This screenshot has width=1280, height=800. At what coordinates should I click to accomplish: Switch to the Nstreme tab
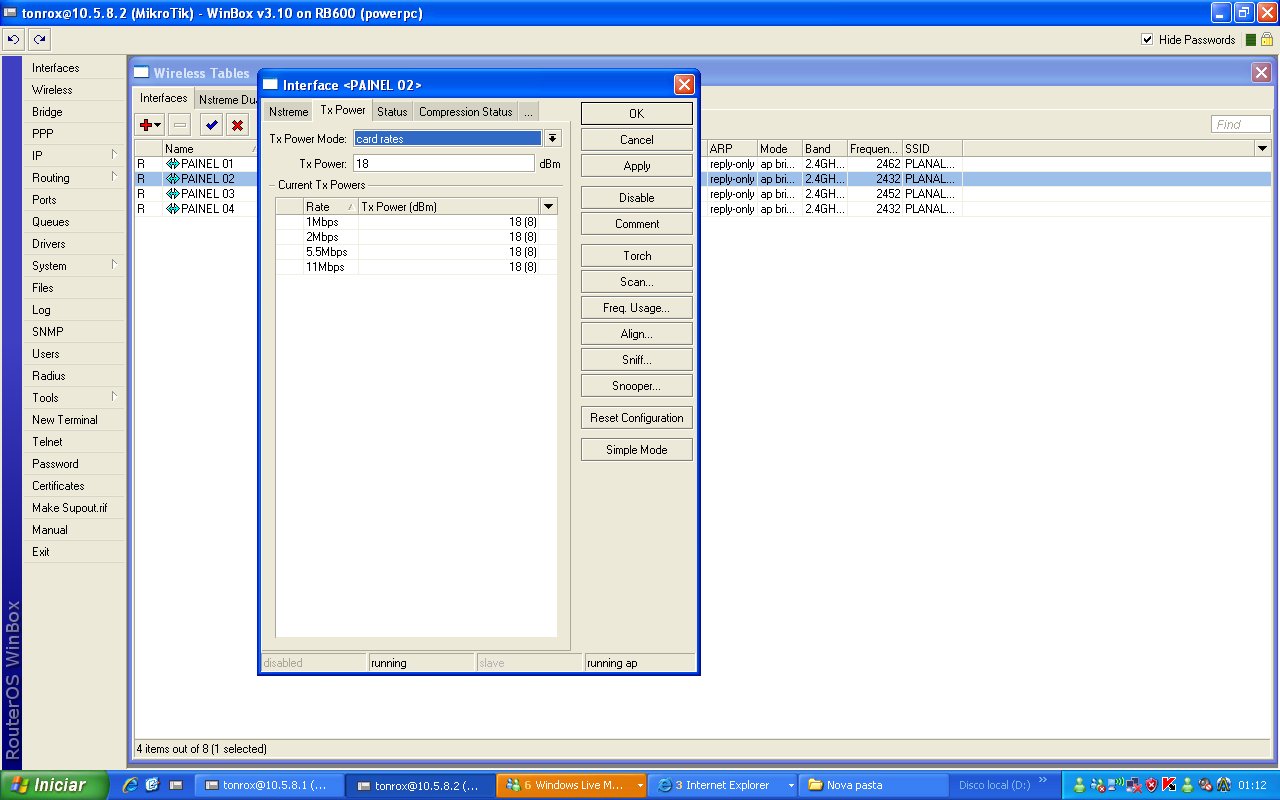(x=289, y=112)
